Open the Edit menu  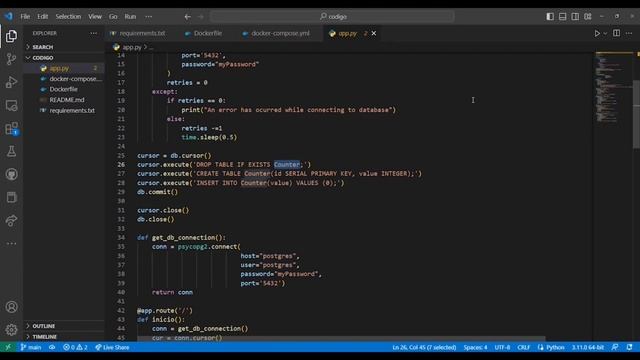pos(43,17)
